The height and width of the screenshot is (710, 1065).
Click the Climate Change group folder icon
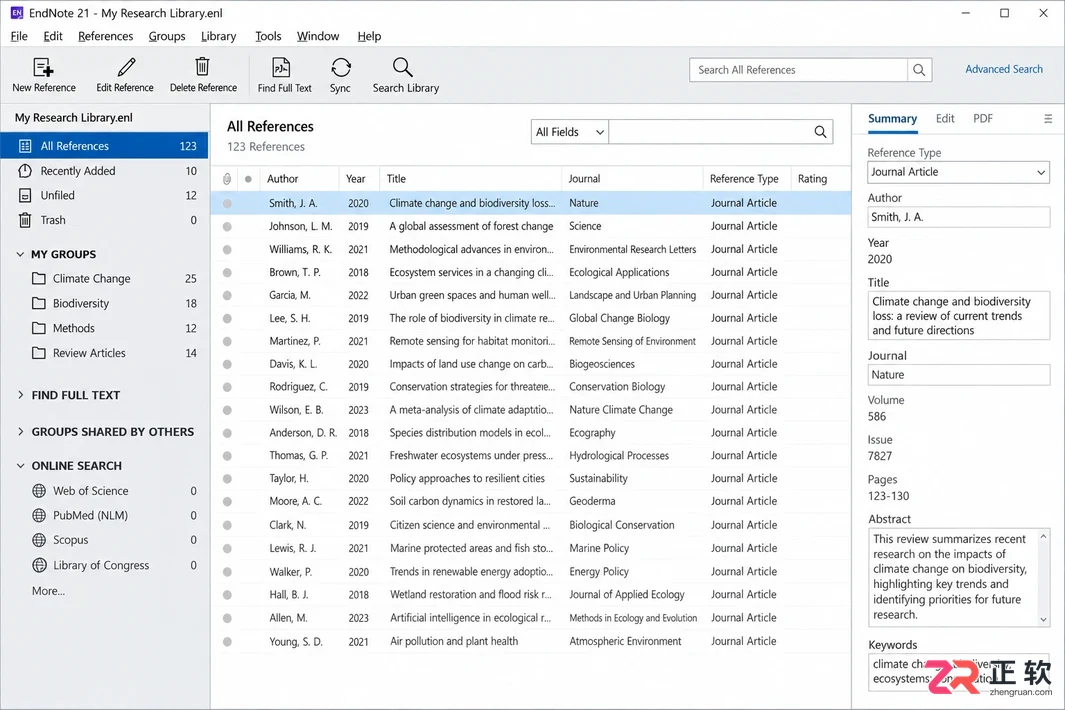[x=39, y=279]
